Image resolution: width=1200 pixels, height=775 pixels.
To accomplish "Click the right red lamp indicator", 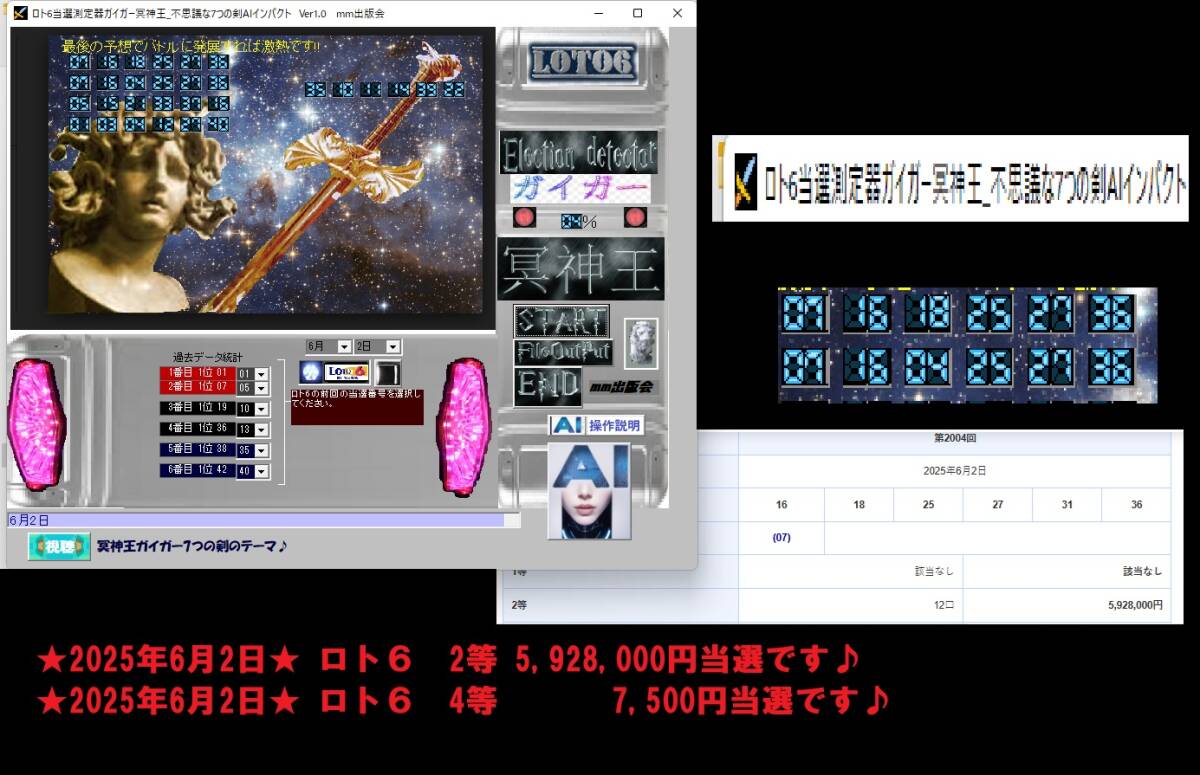I will 635,218.
